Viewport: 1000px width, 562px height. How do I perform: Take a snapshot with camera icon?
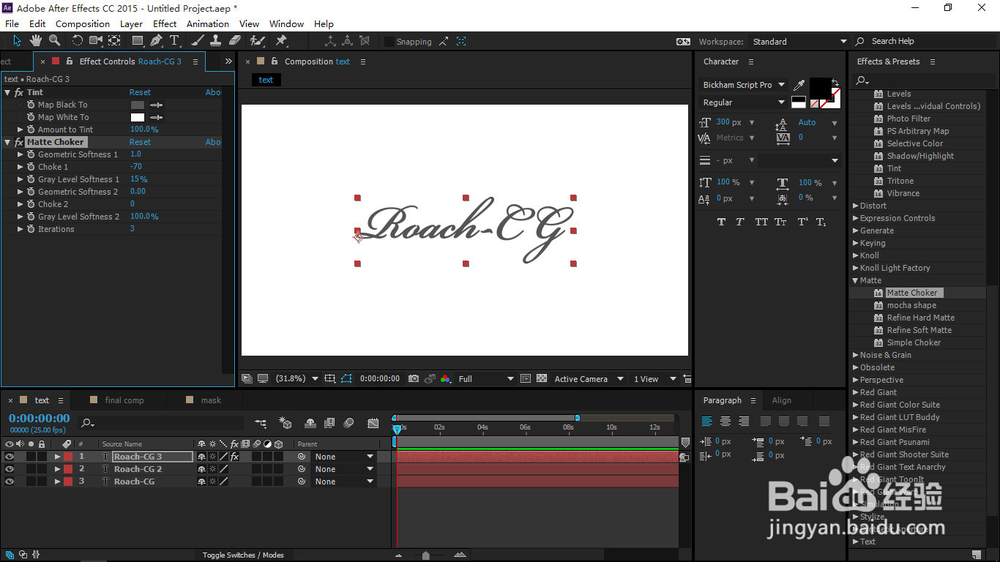point(413,378)
